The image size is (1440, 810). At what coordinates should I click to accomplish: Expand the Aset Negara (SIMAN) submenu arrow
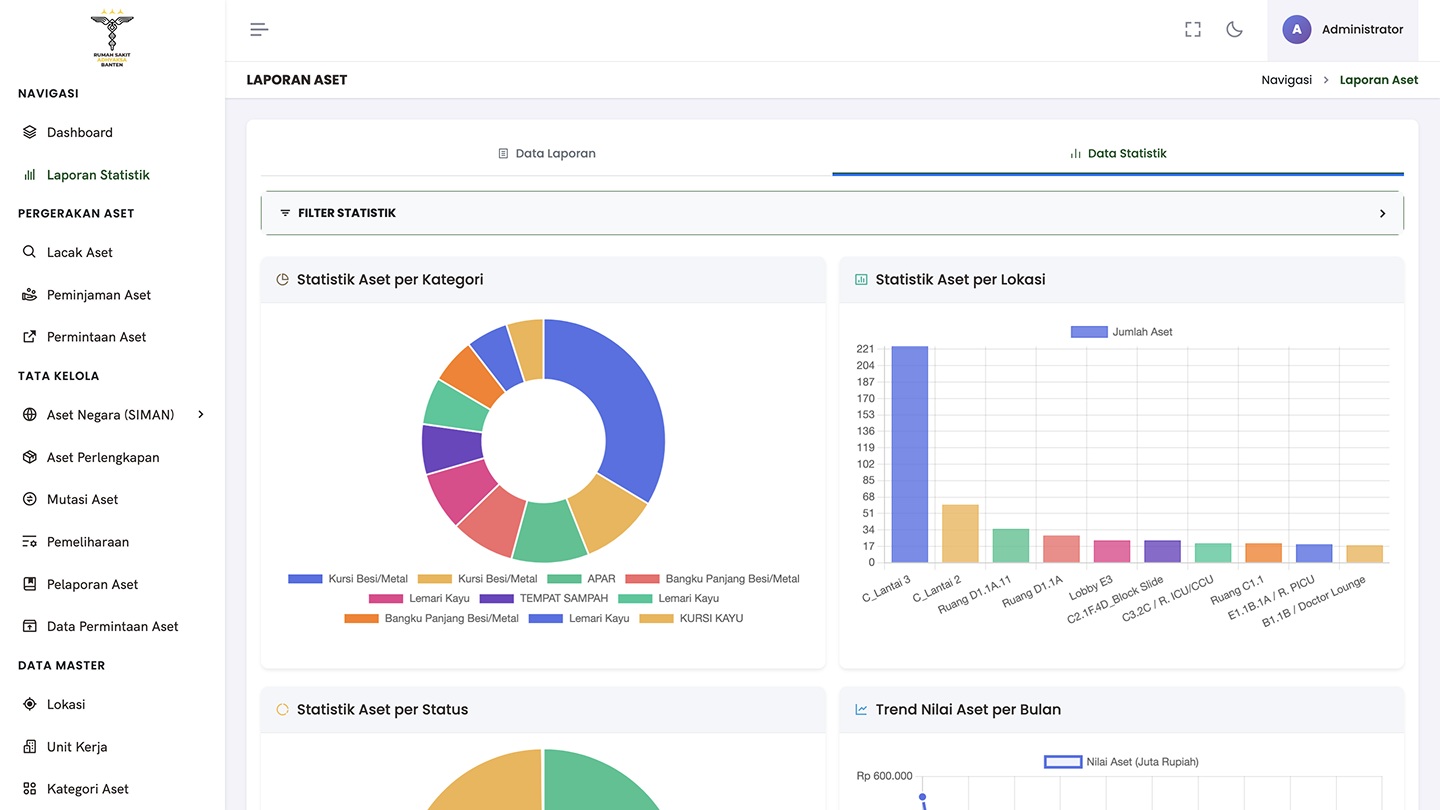pos(201,414)
